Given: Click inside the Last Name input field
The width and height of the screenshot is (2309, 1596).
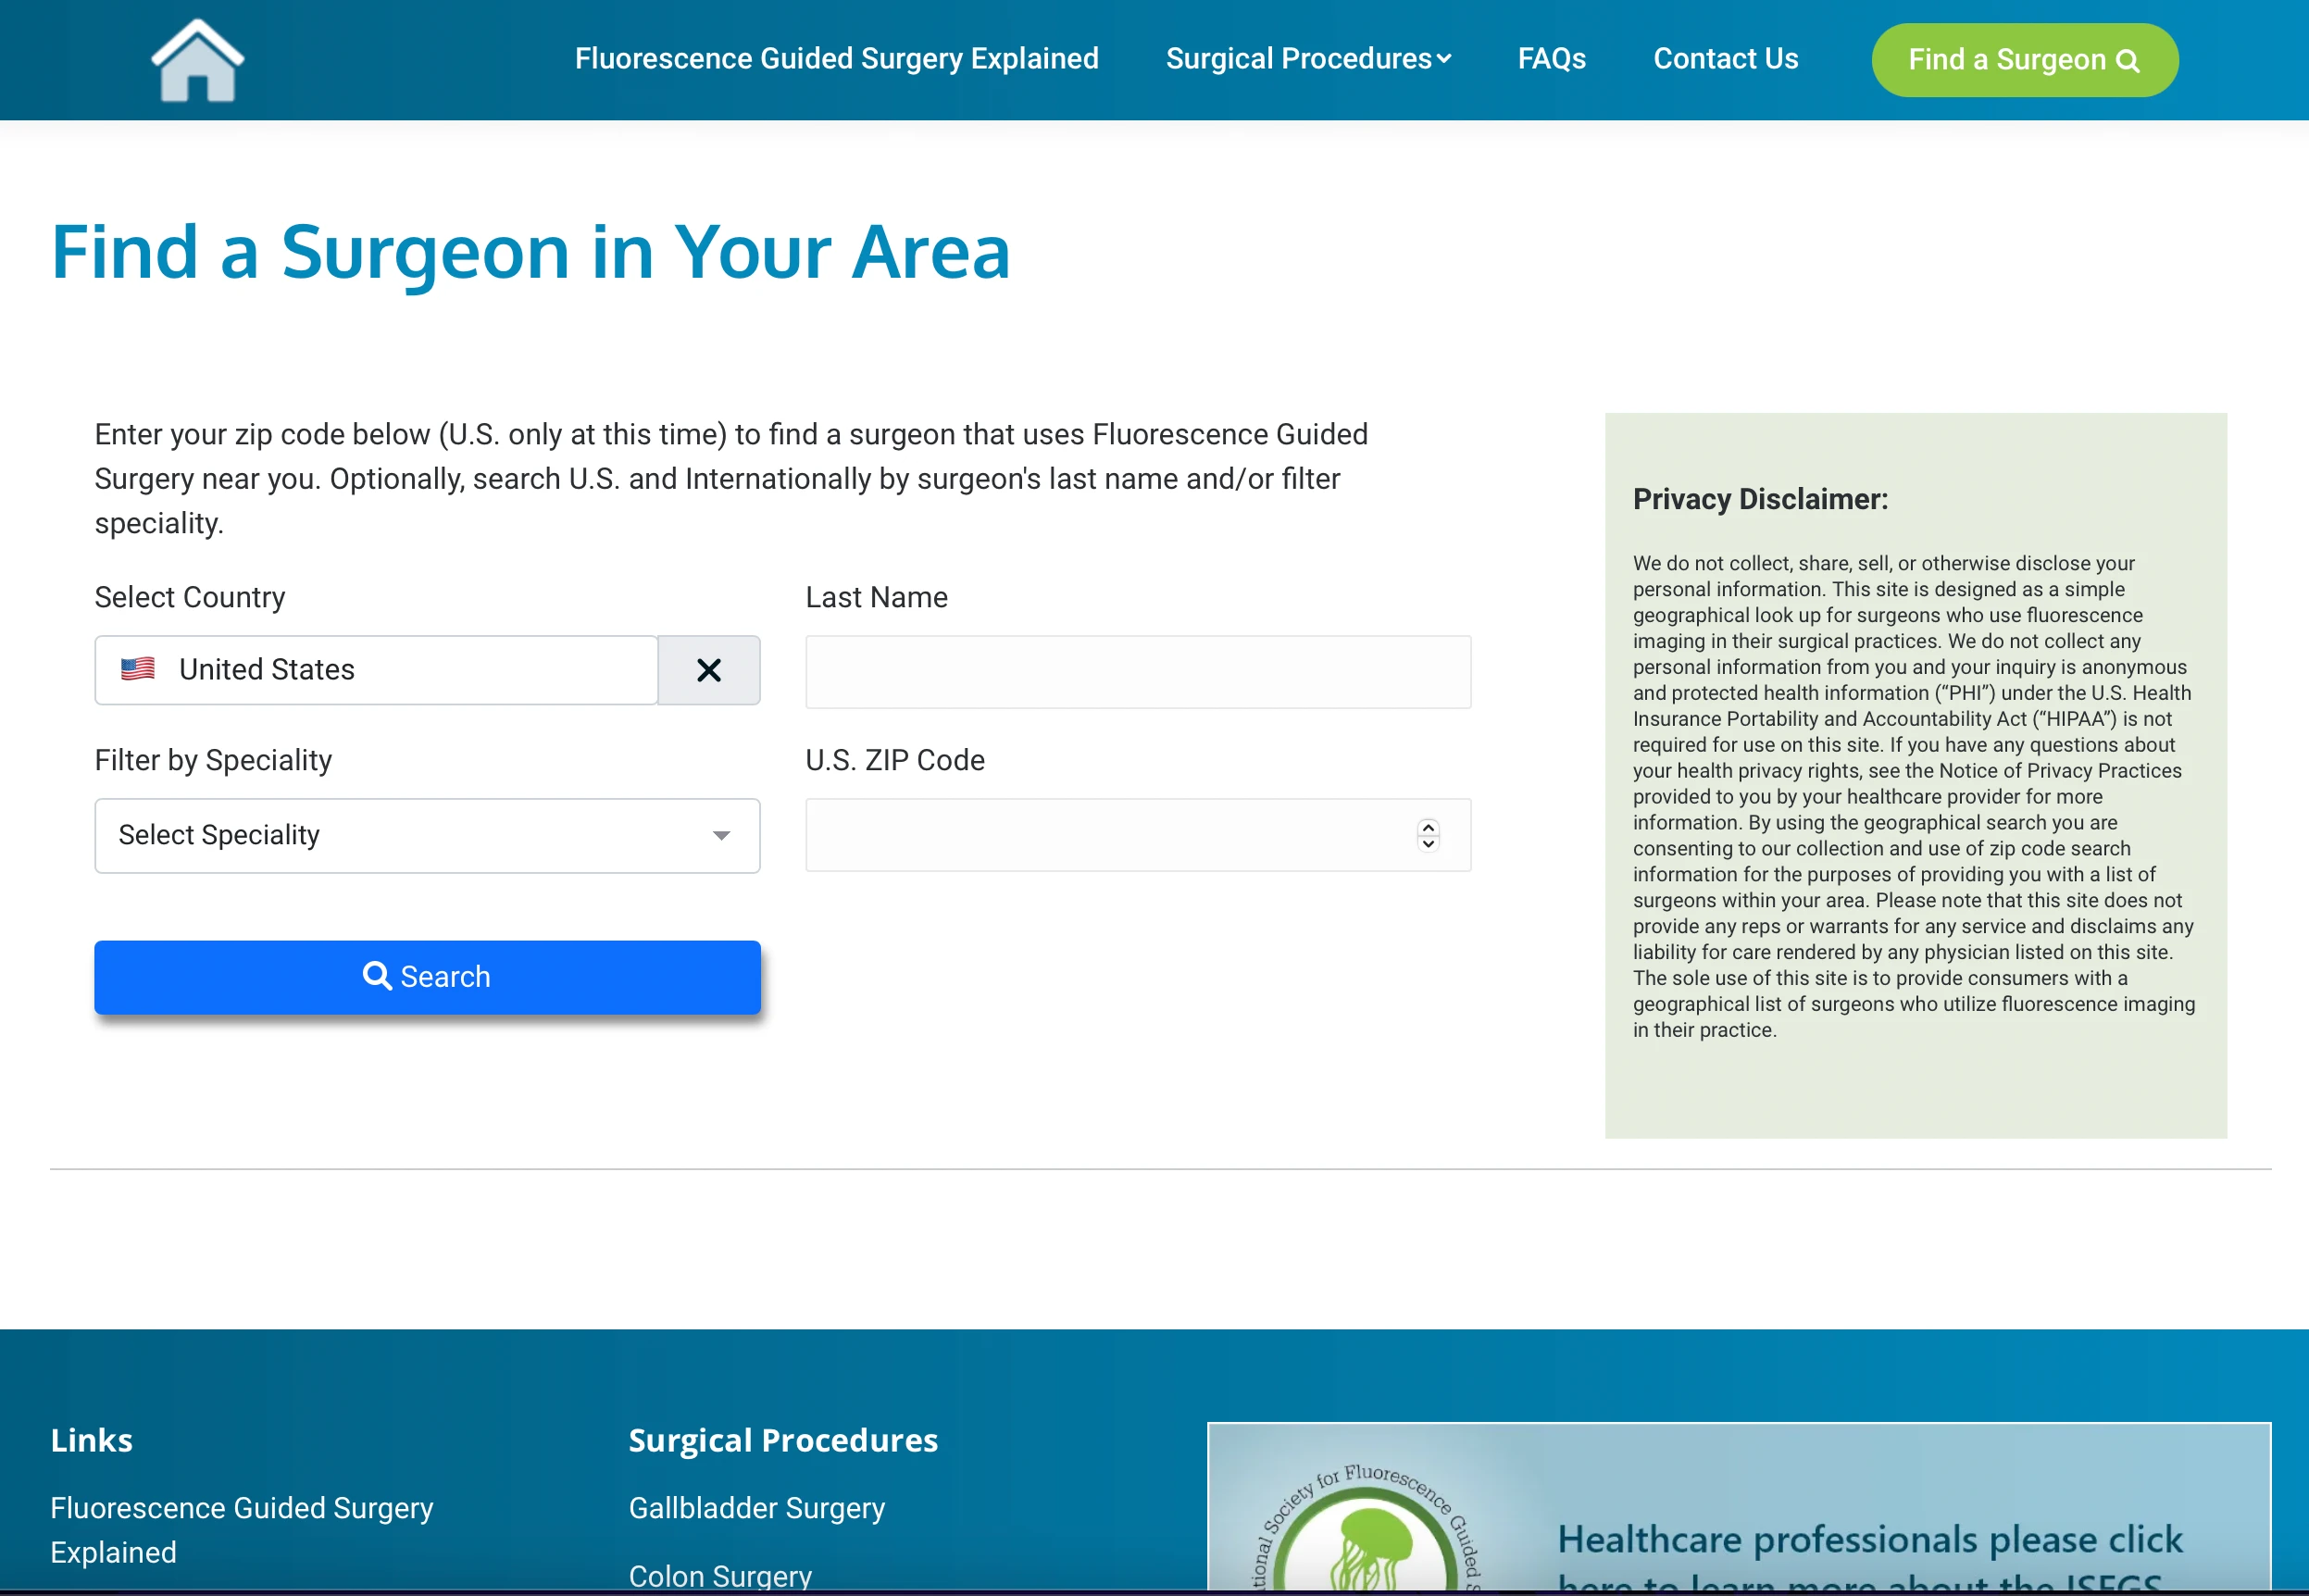Looking at the screenshot, I should pos(1137,671).
